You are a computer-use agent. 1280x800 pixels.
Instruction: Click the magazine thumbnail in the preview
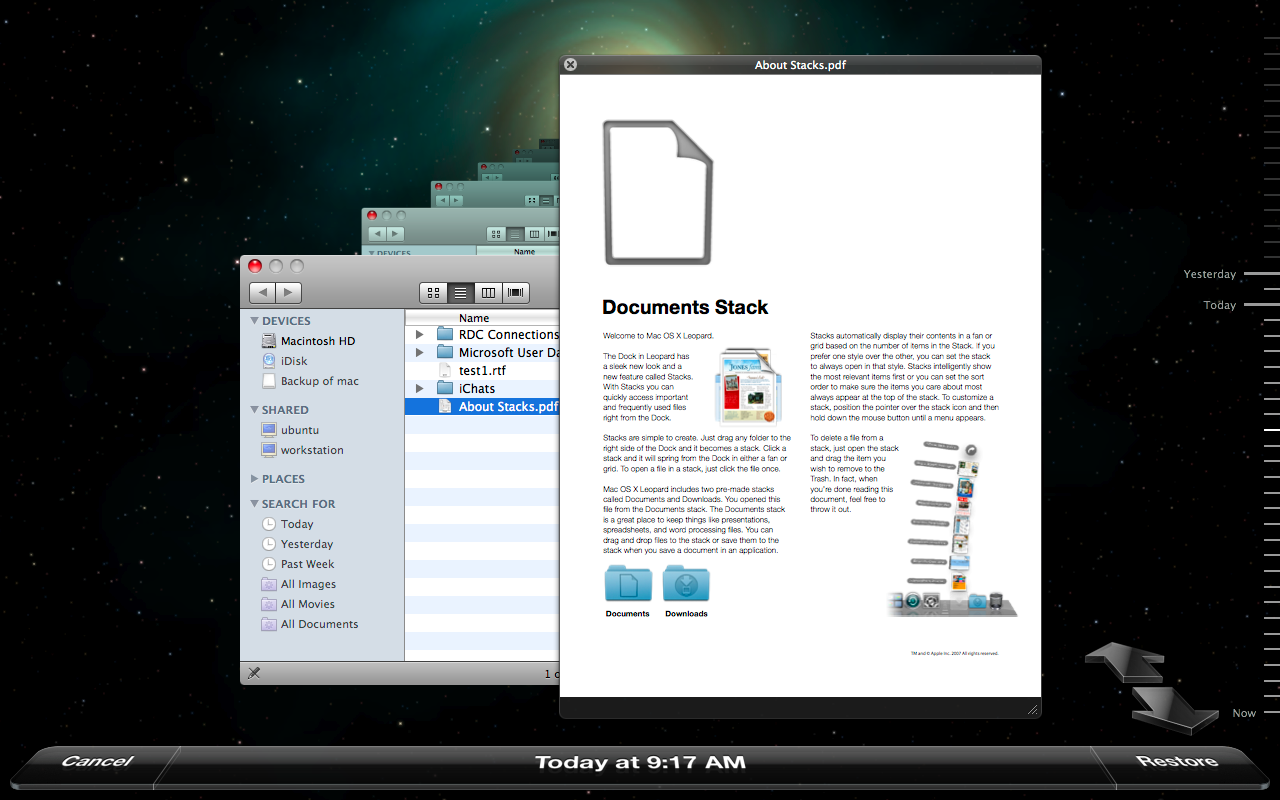[x=749, y=386]
